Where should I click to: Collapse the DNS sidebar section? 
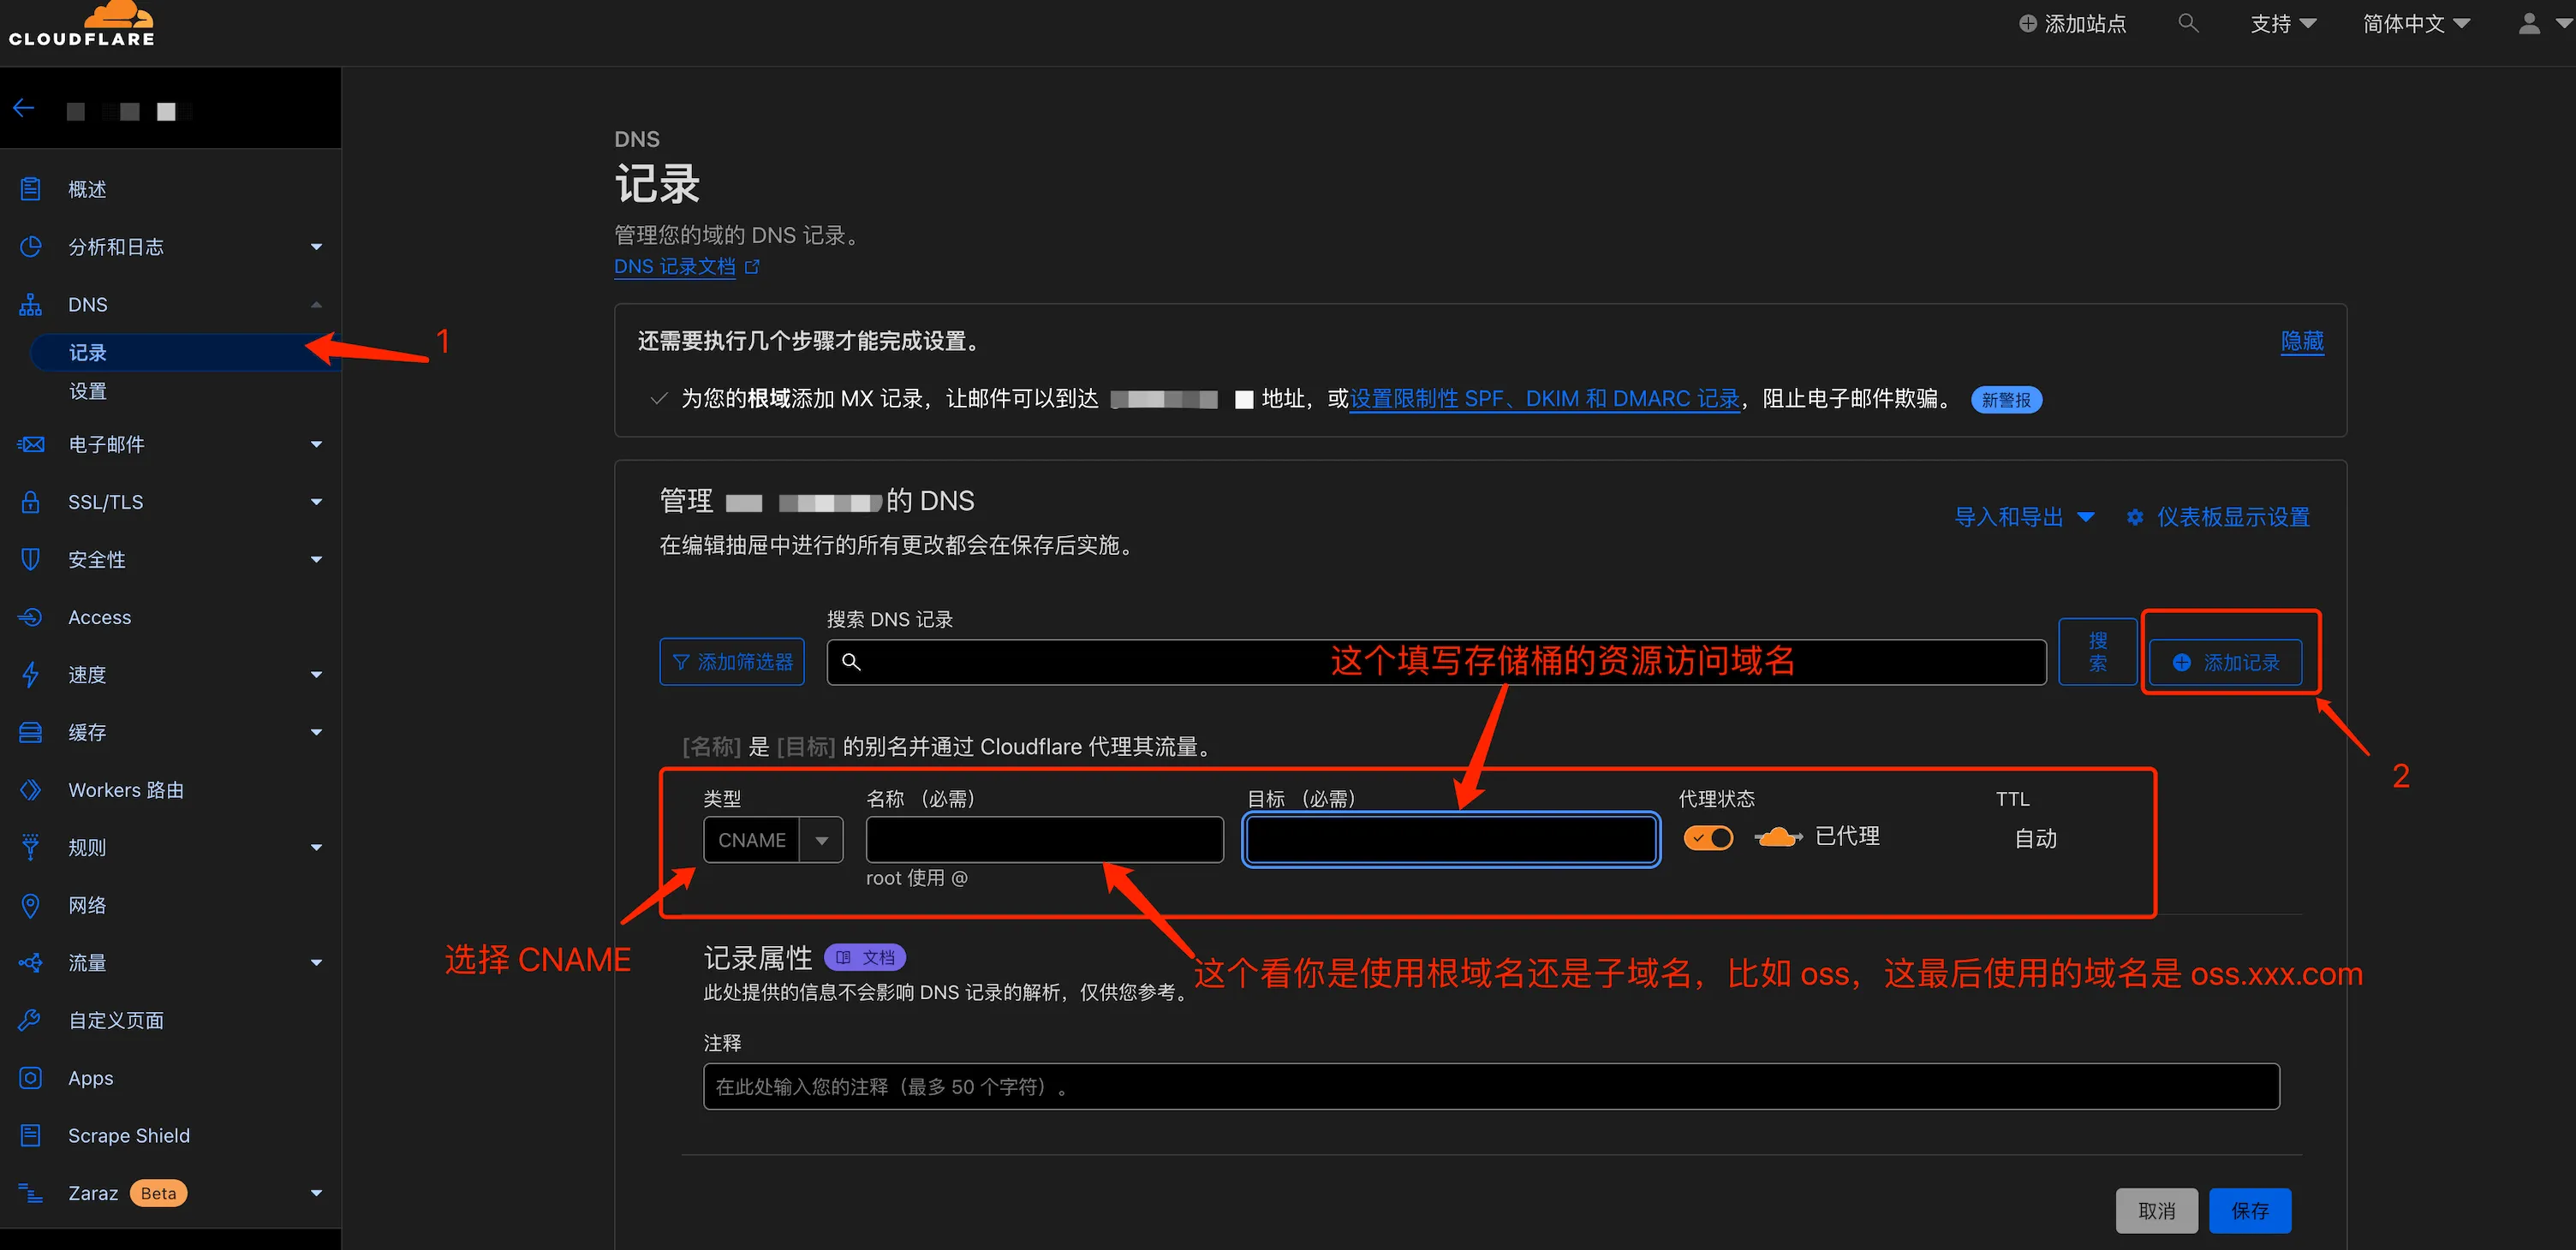pyautogui.click(x=316, y=304)
